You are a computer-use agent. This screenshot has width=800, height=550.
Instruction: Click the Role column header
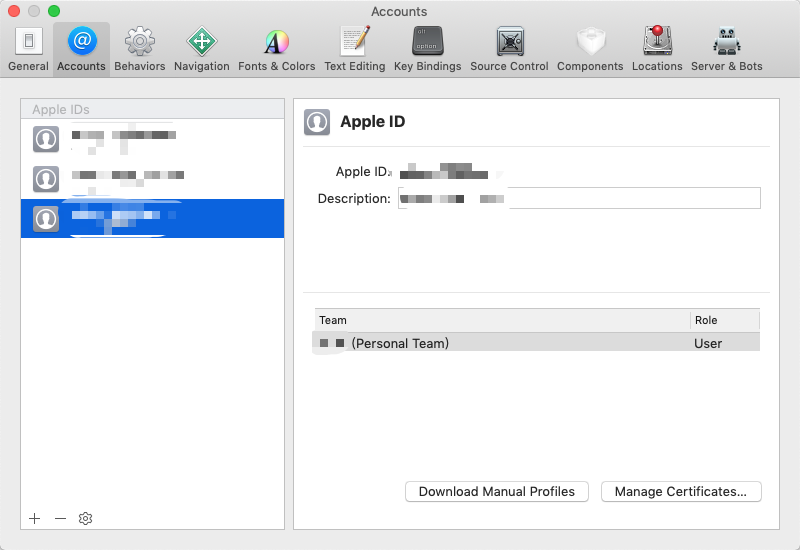click(x=724, y=320)
